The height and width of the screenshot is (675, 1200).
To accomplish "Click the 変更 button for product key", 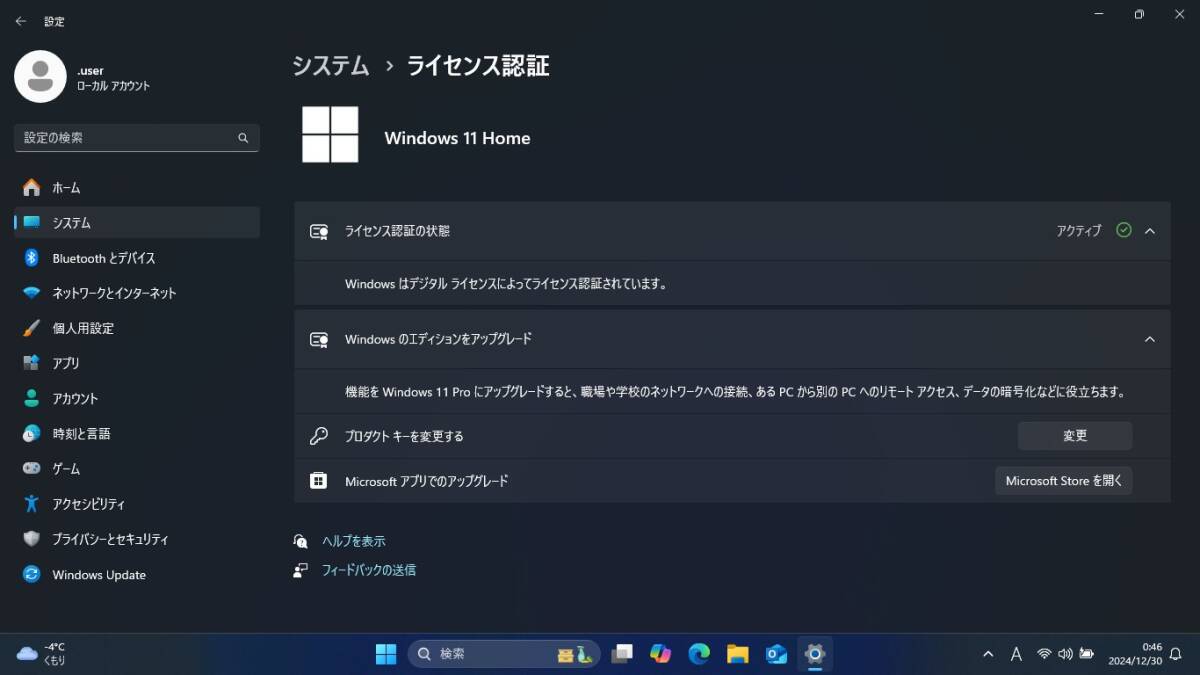I will [x=1075, y=436].
